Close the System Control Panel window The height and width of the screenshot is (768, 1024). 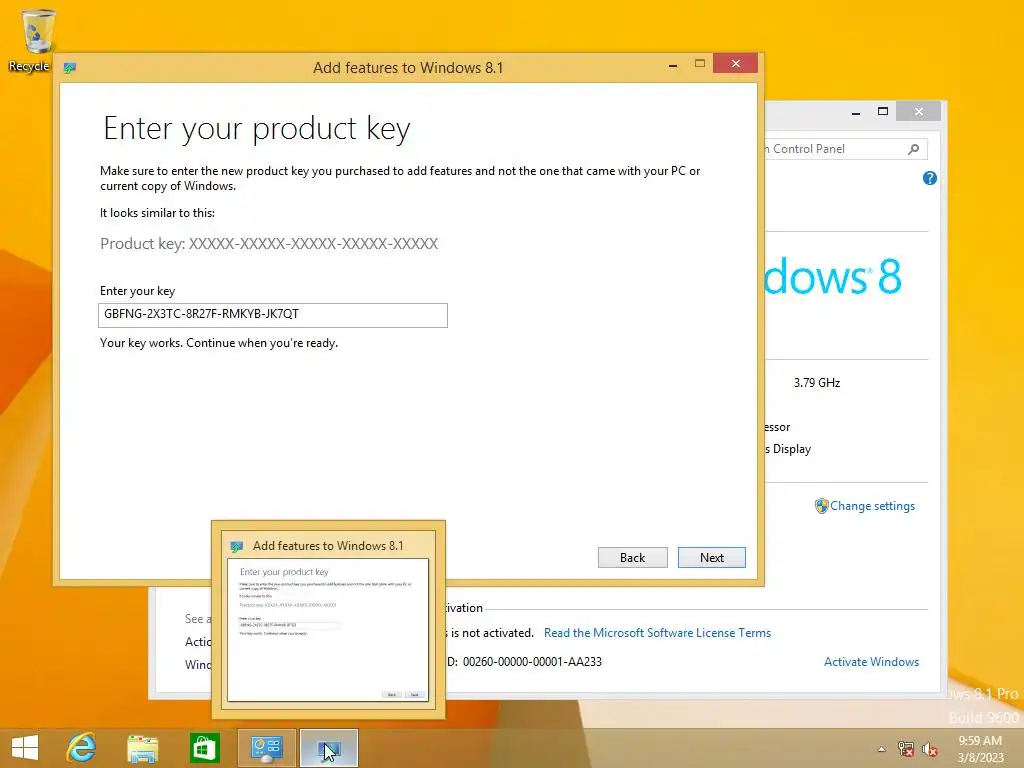click(918, 112)
